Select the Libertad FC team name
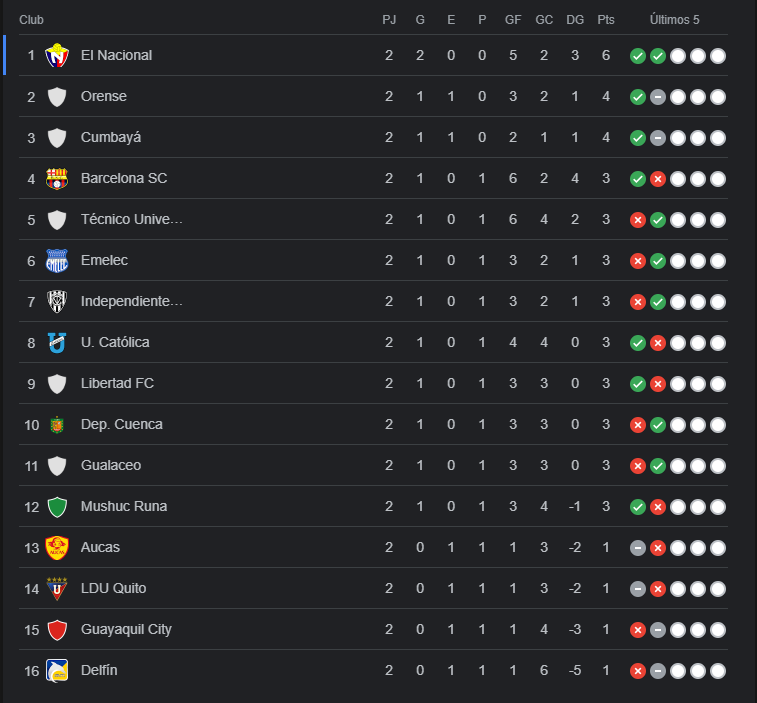Viewport: 757px width, 703px height. pos(117,383)
